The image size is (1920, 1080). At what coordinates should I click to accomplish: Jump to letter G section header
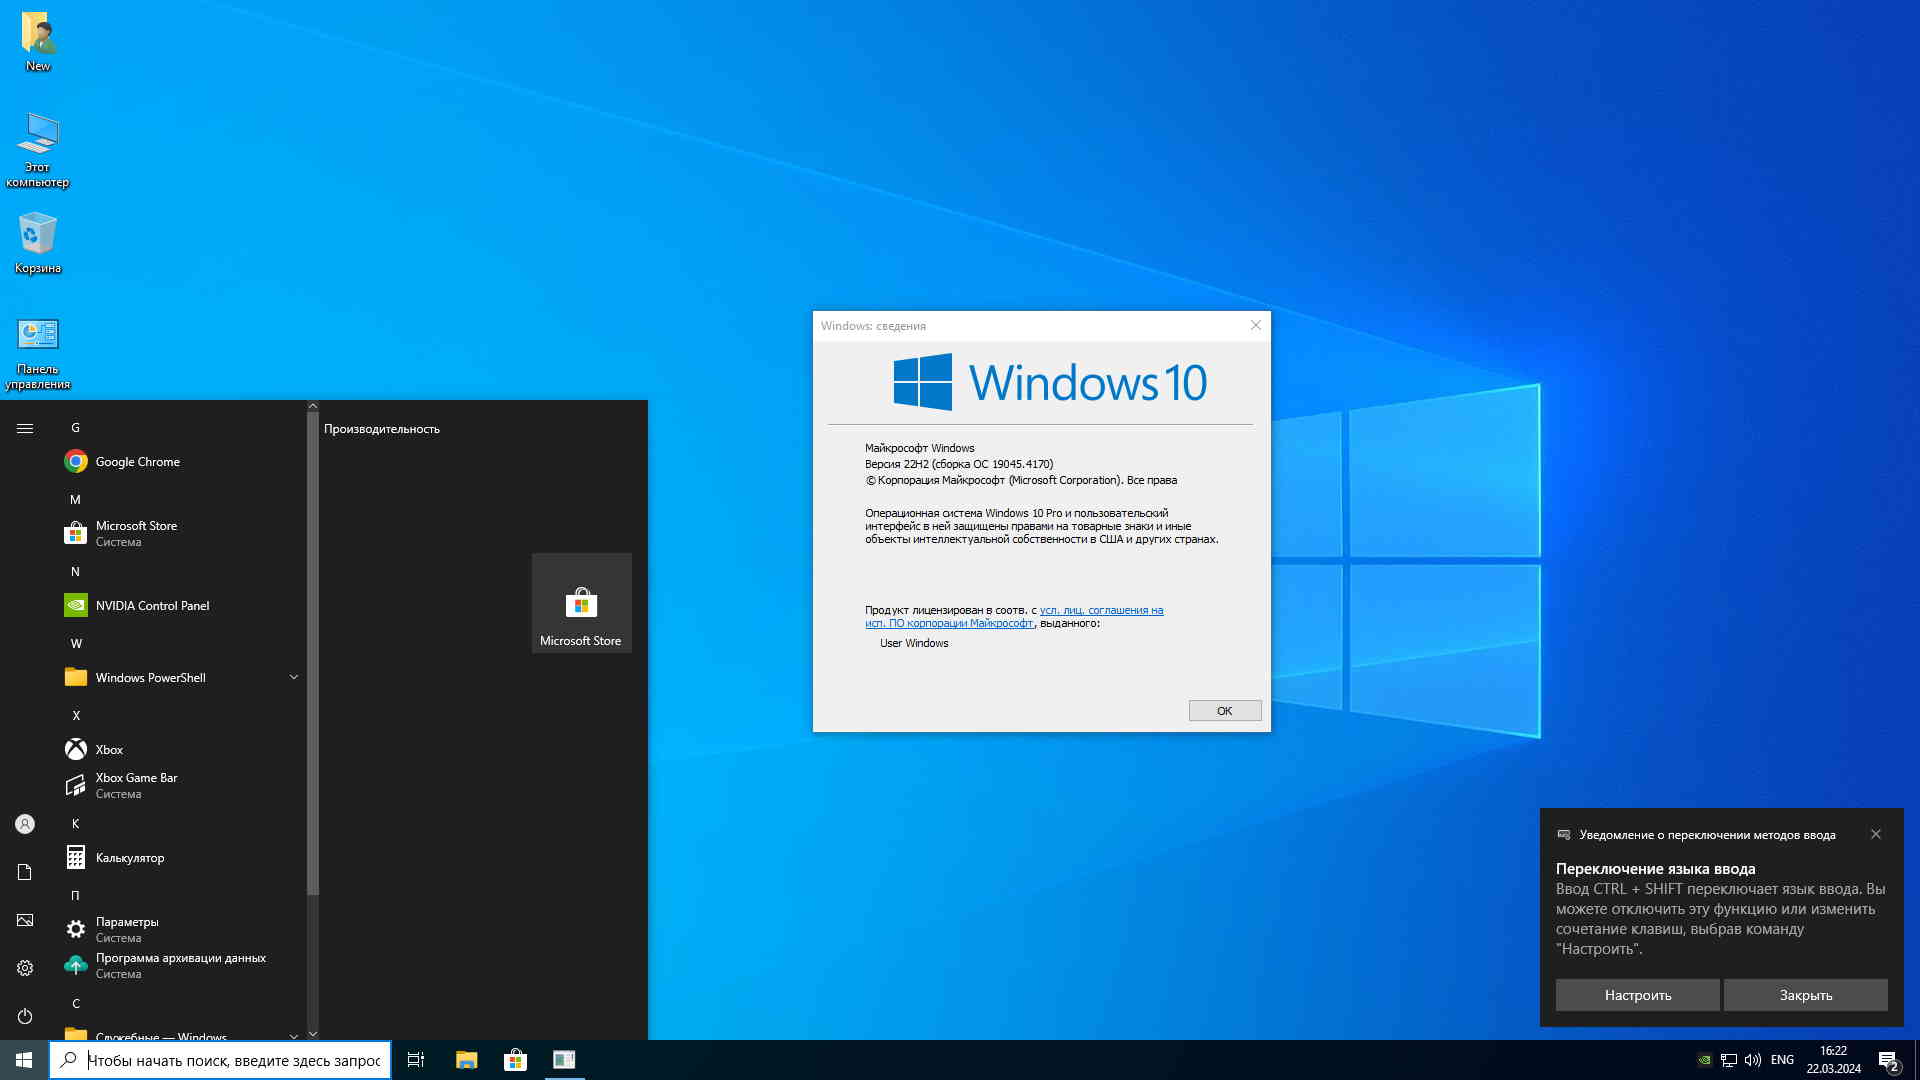click(x=75, y=428)
